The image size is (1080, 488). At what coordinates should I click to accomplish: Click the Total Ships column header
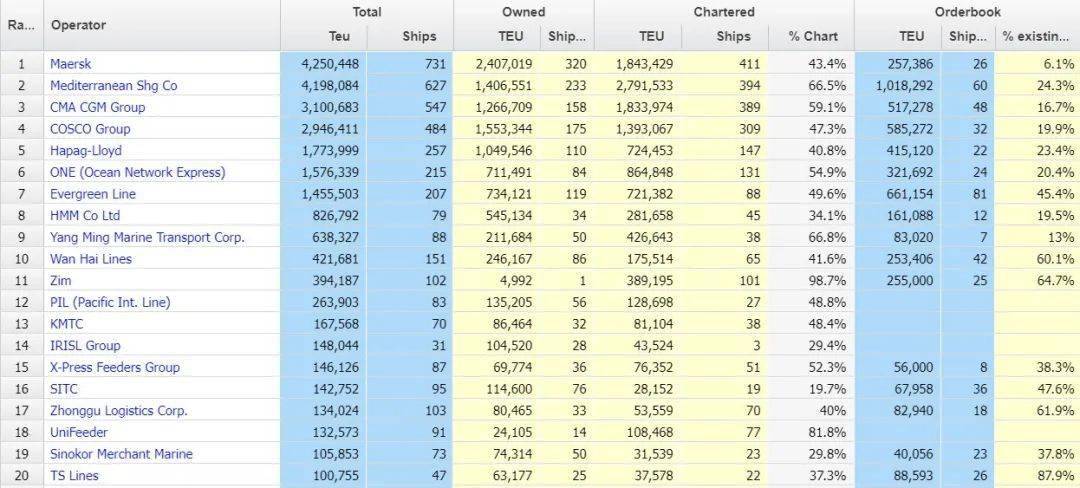[x=419, y=37]
